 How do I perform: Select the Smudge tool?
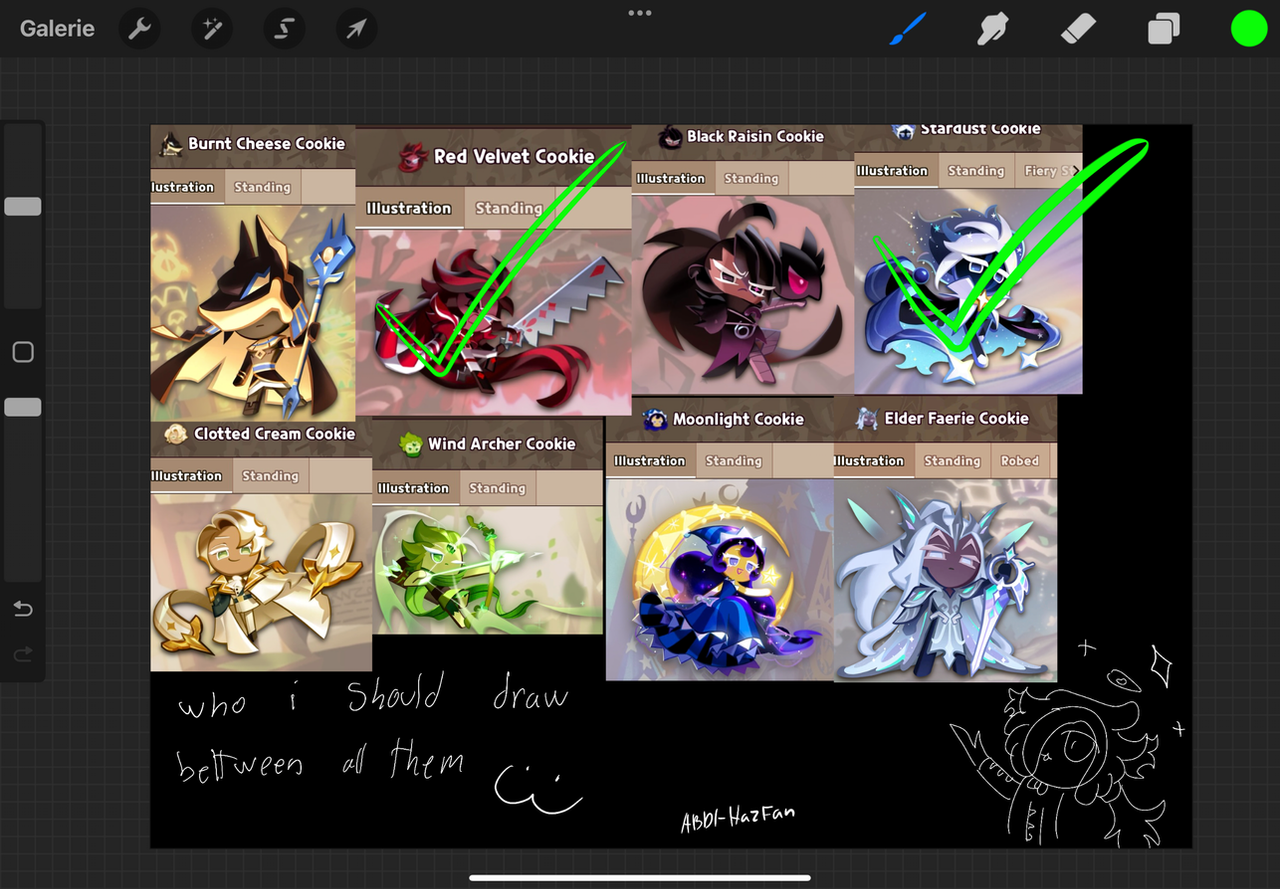[x=992, y=29]
